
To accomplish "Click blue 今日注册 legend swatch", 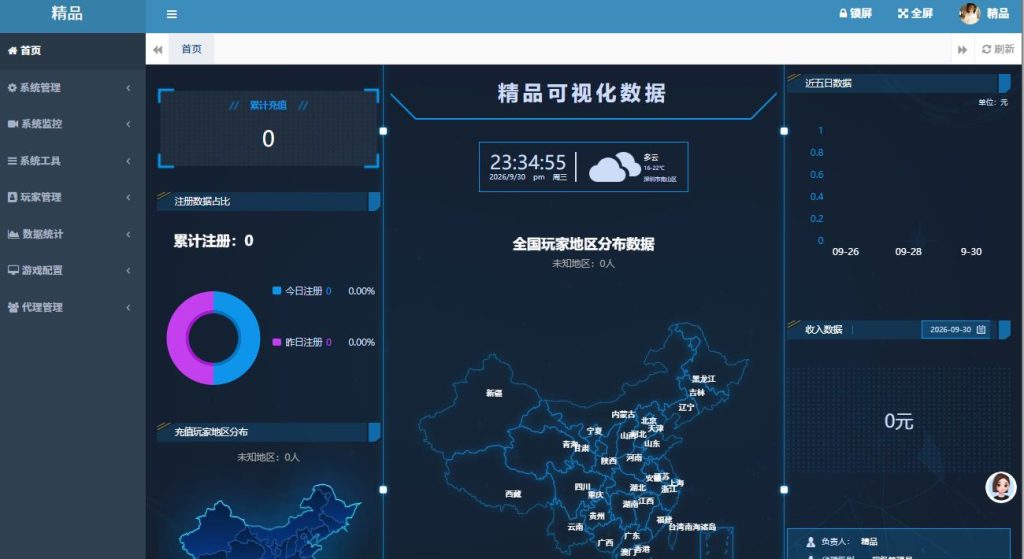I will [276, 291].
